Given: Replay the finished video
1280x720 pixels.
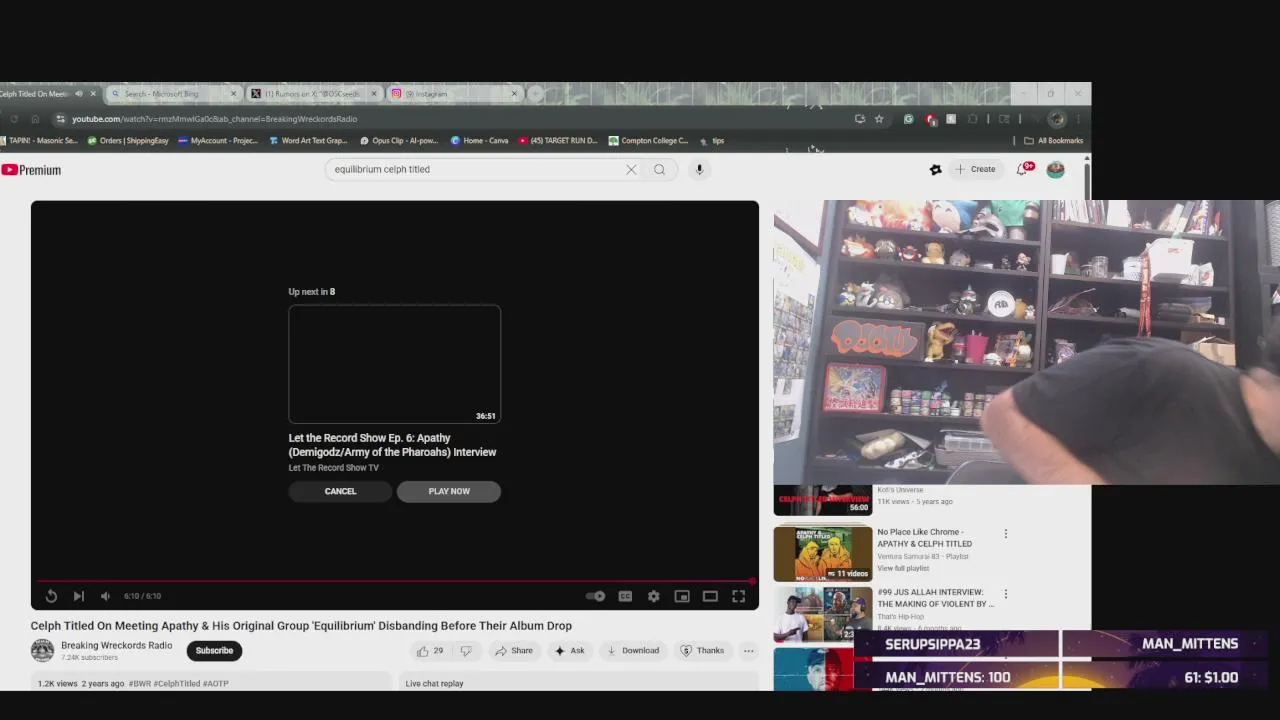Looking at the screenshot, I should click(51, 596).
